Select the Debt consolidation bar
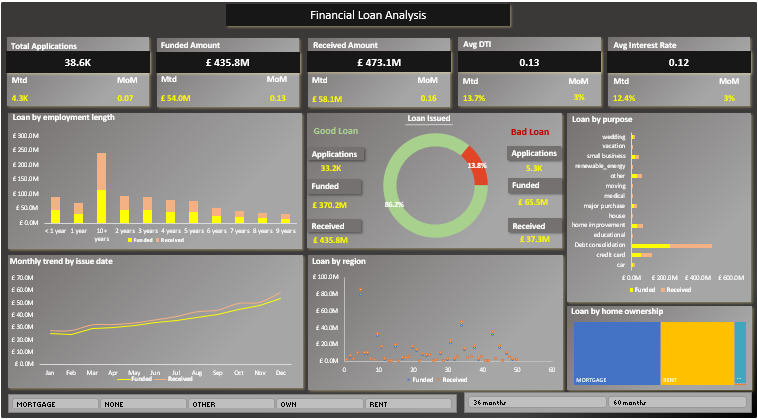 [x=671, y=246]
